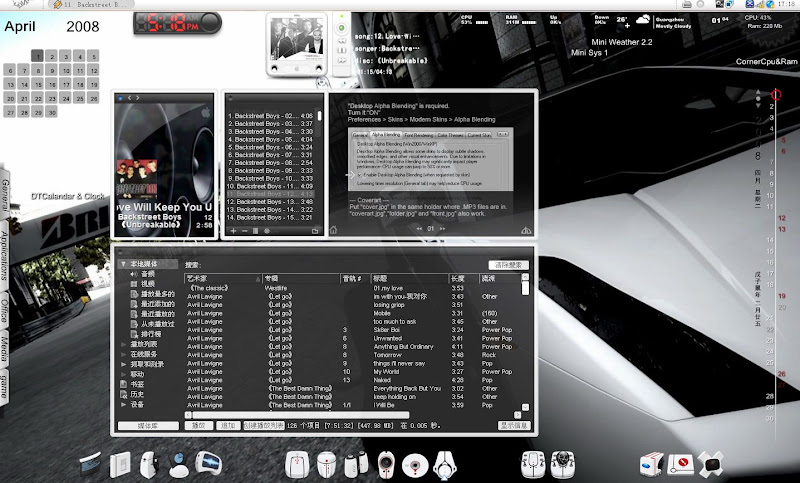Click 追加 button
800x483 pixels.
(228, 425)
